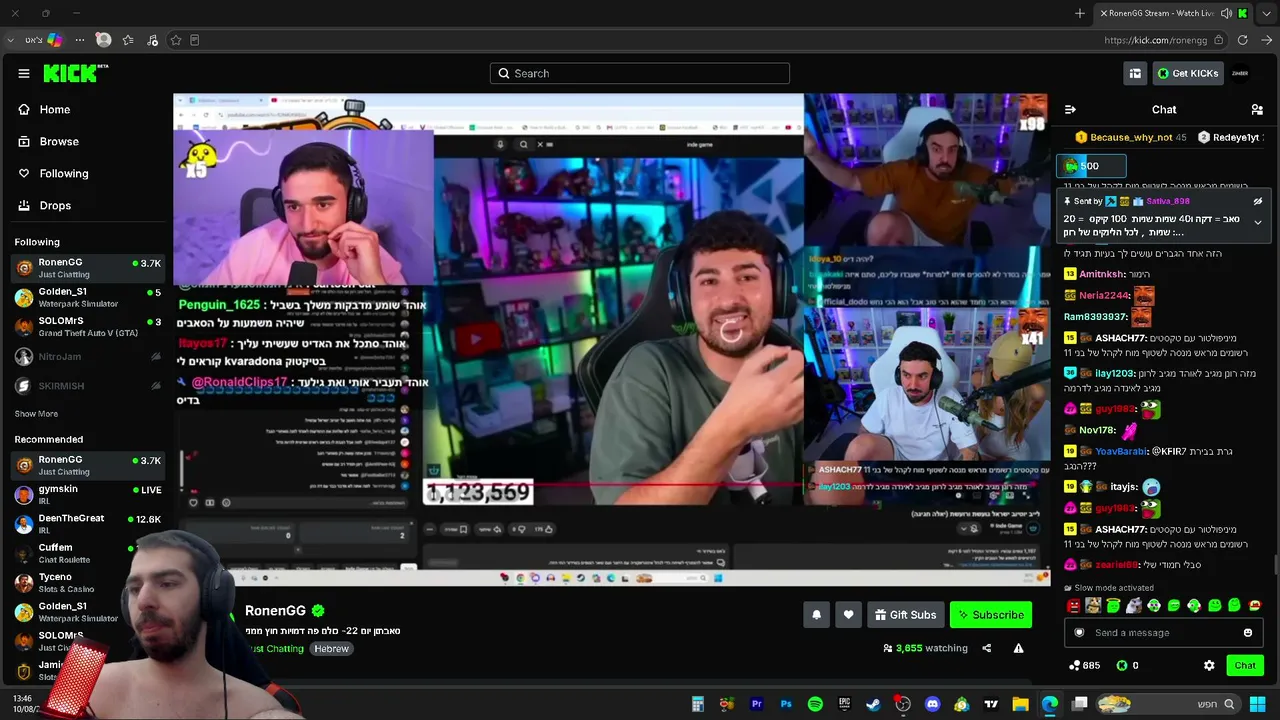
Task: Open the Edge profile icon
Action: [x=103, y=40]
